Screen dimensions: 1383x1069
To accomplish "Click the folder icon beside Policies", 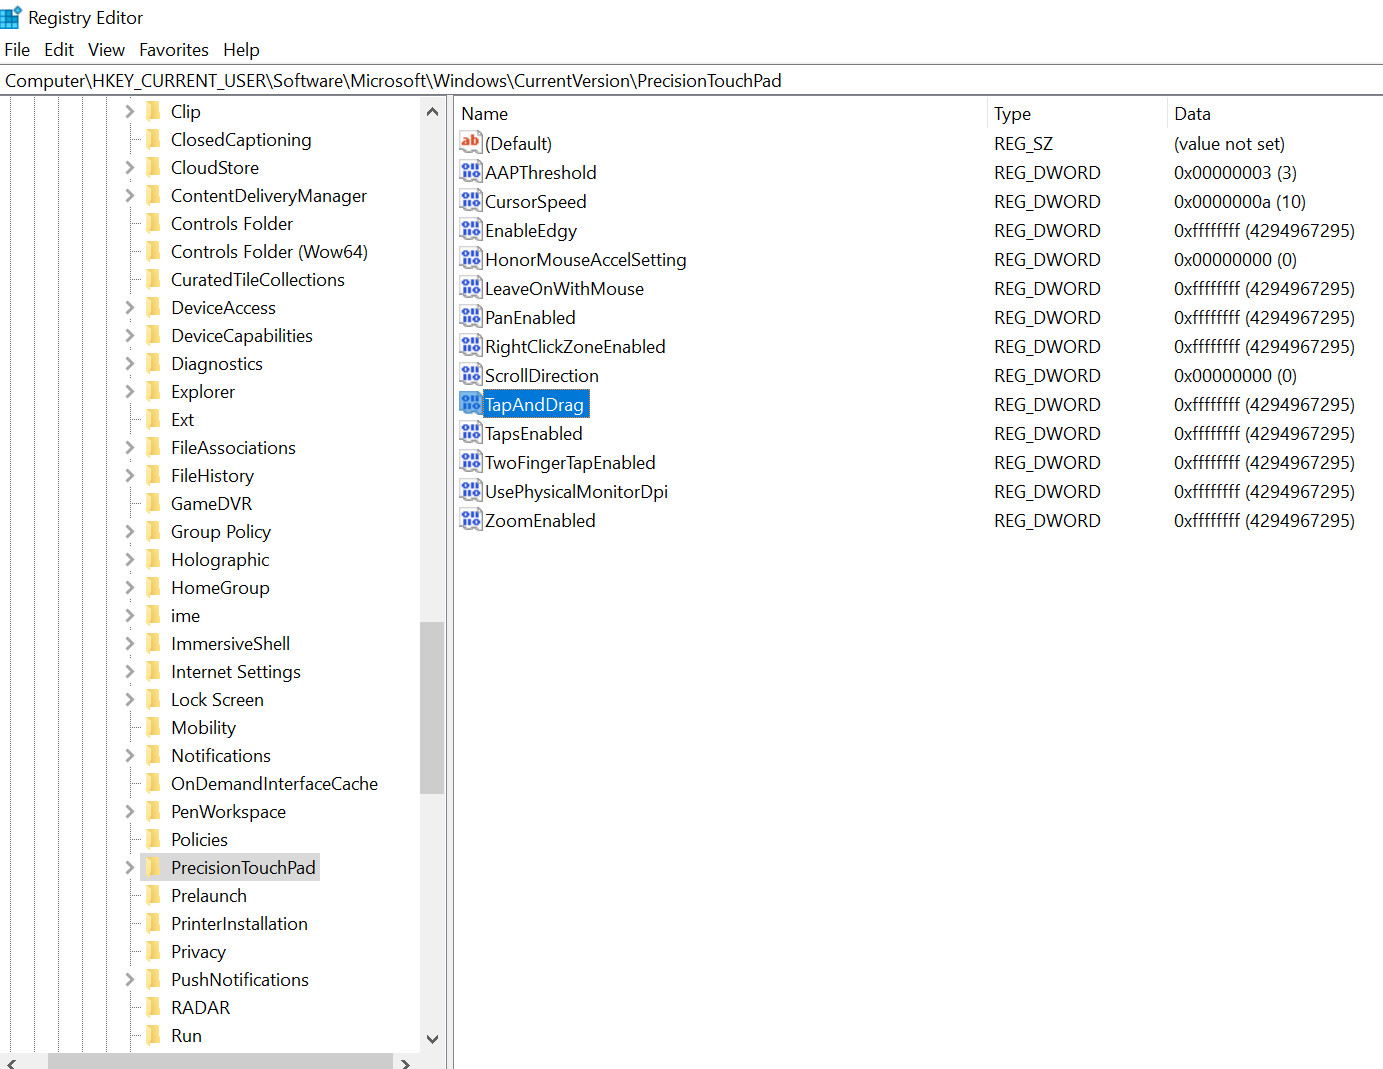I will pos(153,839).
